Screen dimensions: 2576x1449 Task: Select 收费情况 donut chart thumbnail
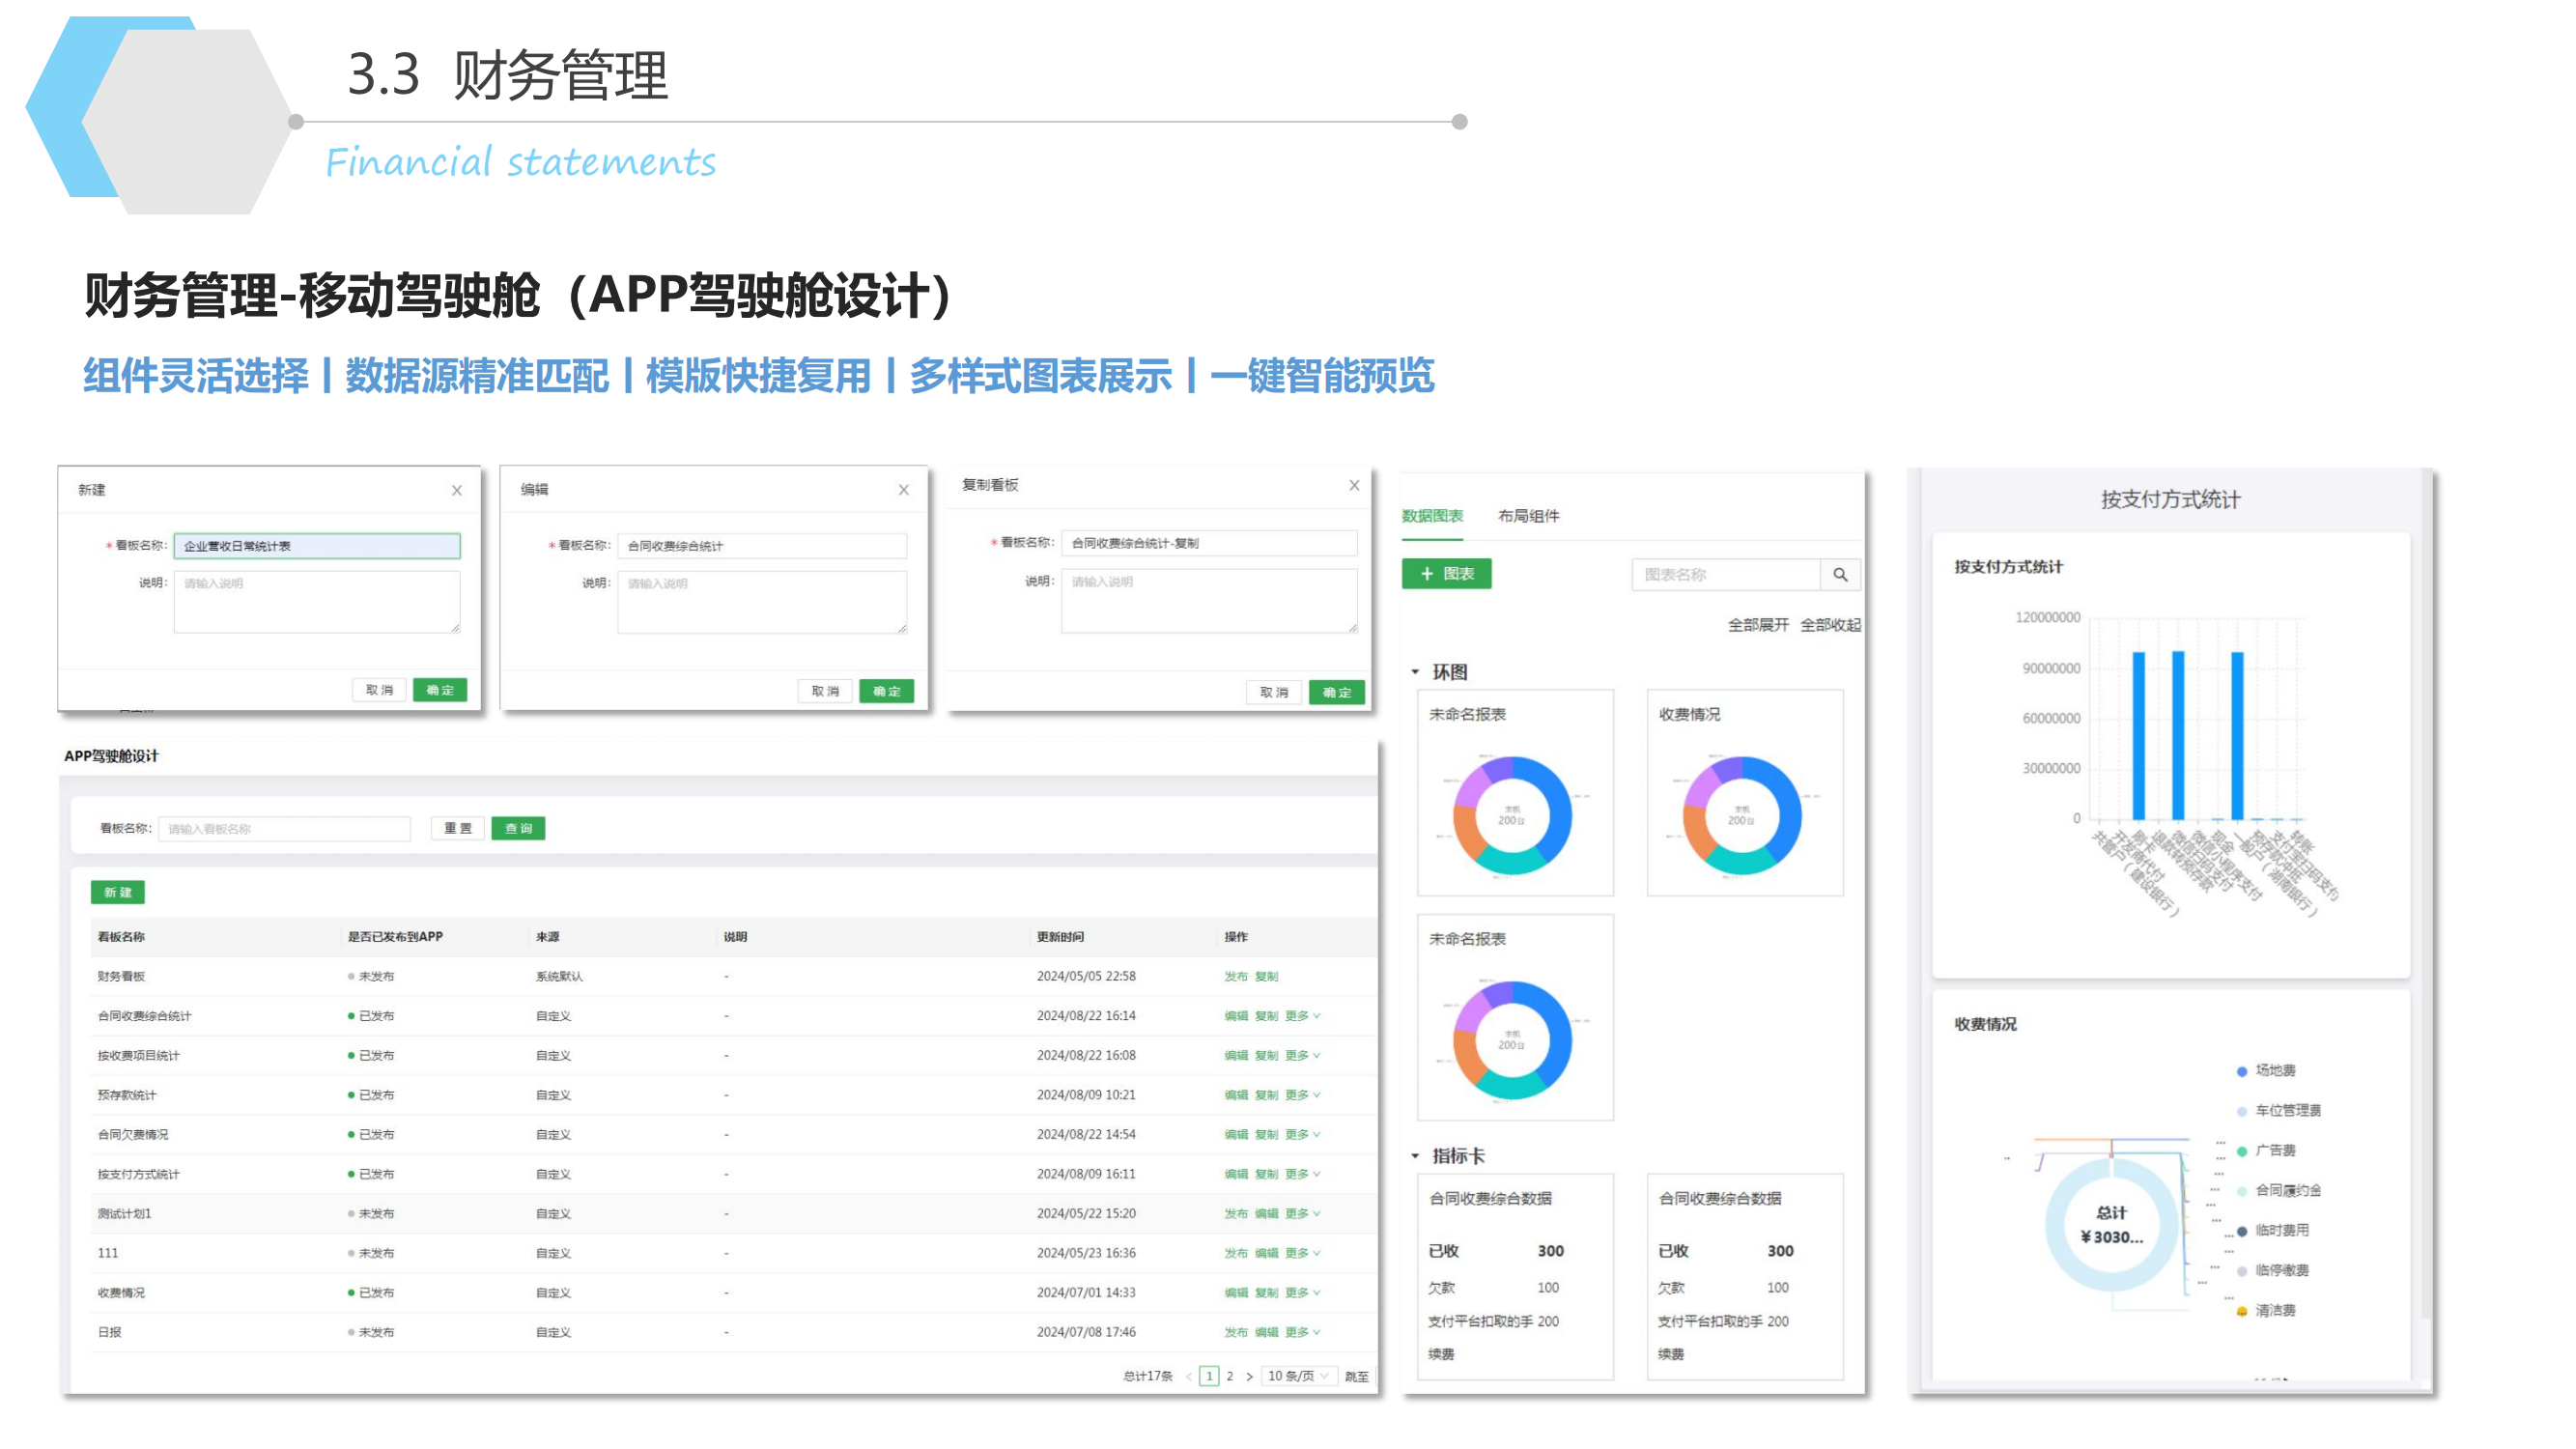[1744, 792]
